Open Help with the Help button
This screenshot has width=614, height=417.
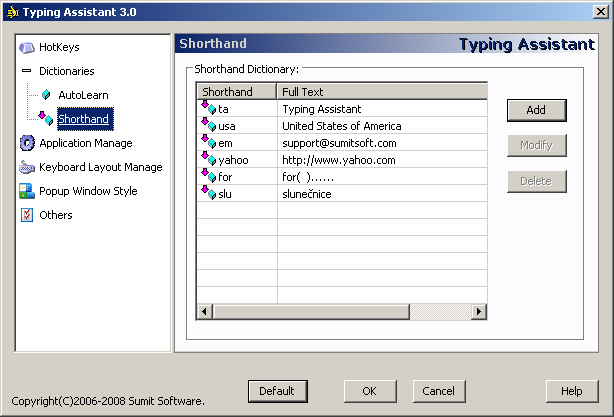tap(572, 391)
